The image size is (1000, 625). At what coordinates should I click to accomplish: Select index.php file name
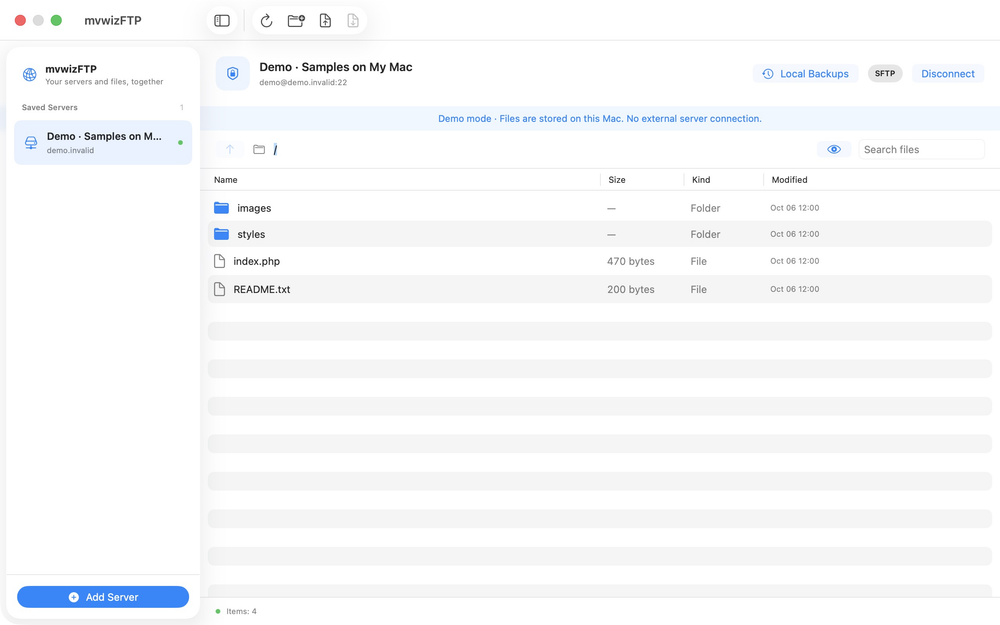tap(256, 261)
